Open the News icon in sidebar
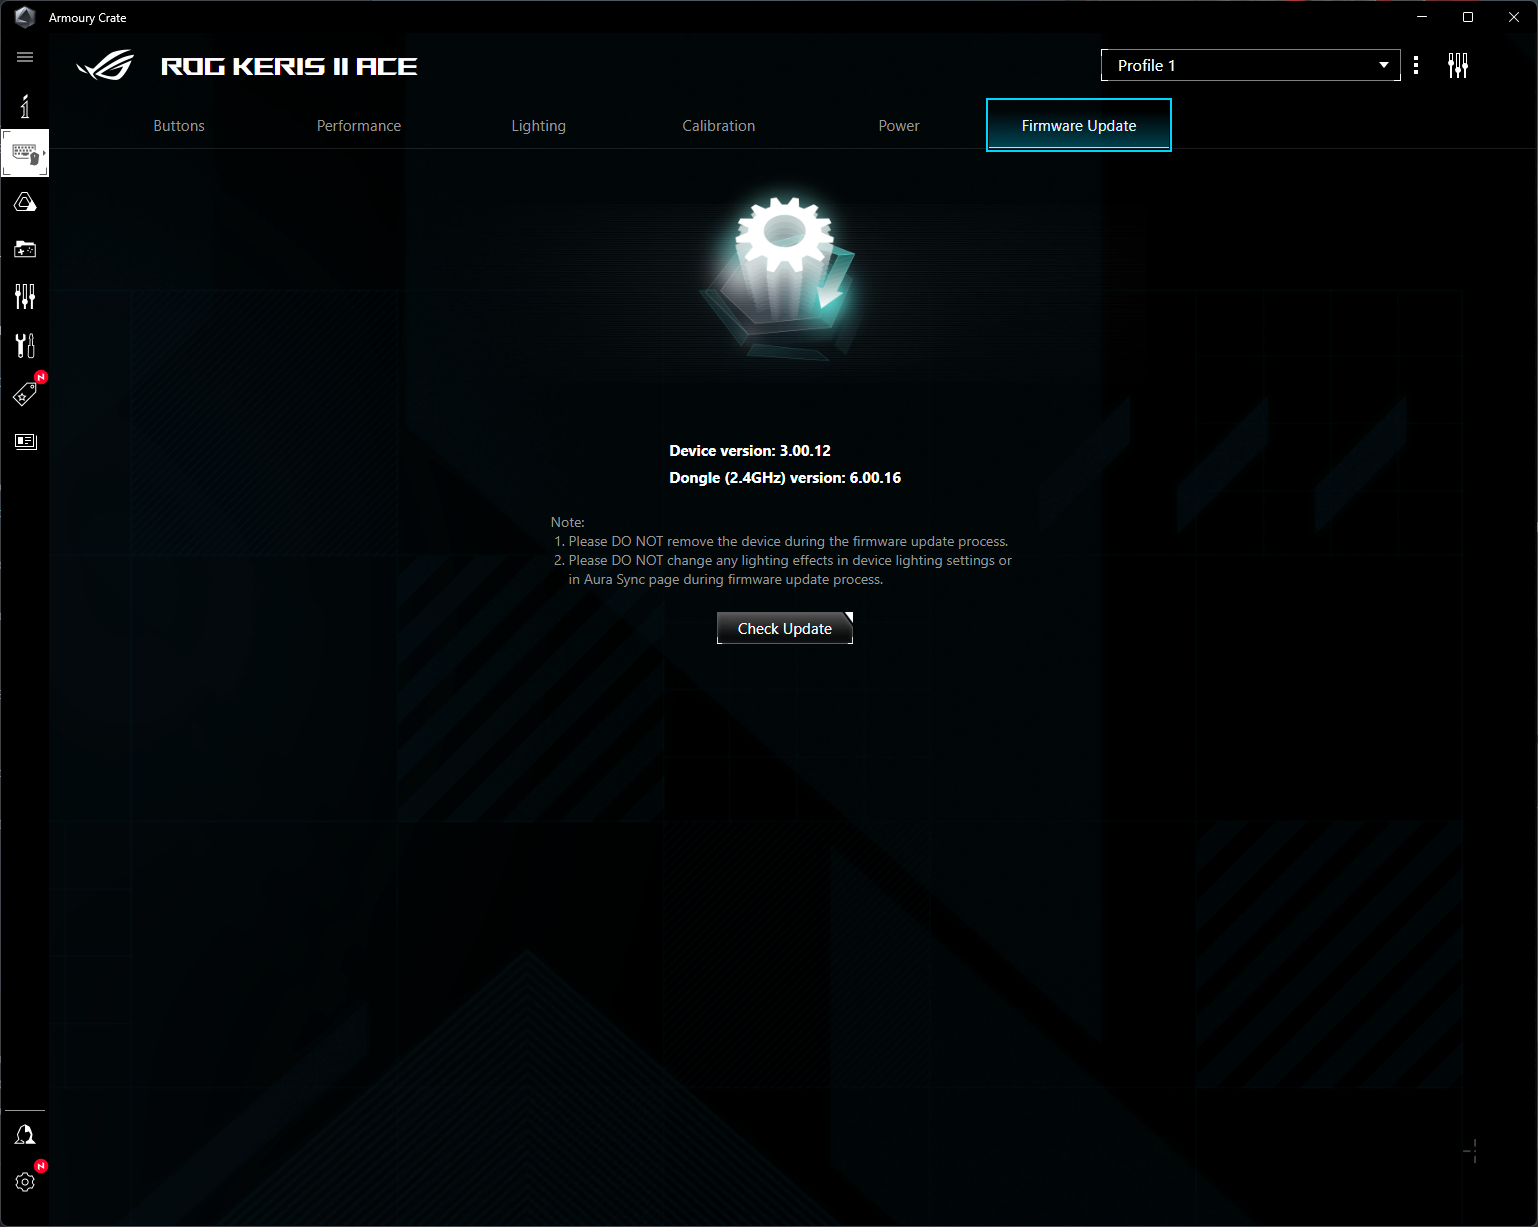Screen dimensions: 1538x1227 point(25,441)
